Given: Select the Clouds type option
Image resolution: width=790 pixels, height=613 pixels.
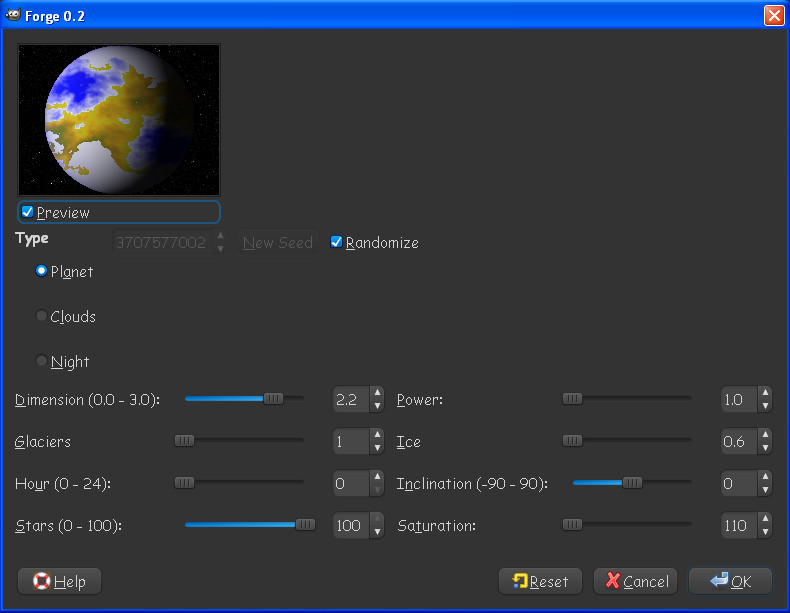Looking at the screenshot, I should (42, 316).
